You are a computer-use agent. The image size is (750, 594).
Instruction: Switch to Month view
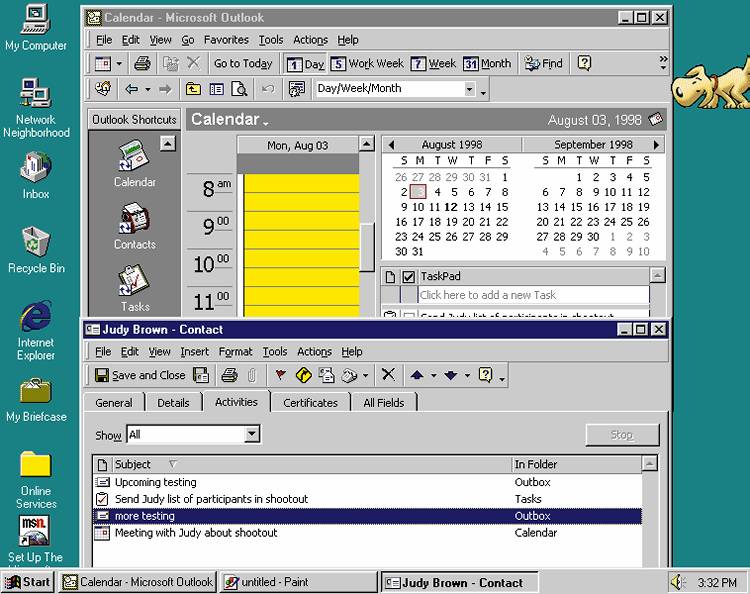487,64
